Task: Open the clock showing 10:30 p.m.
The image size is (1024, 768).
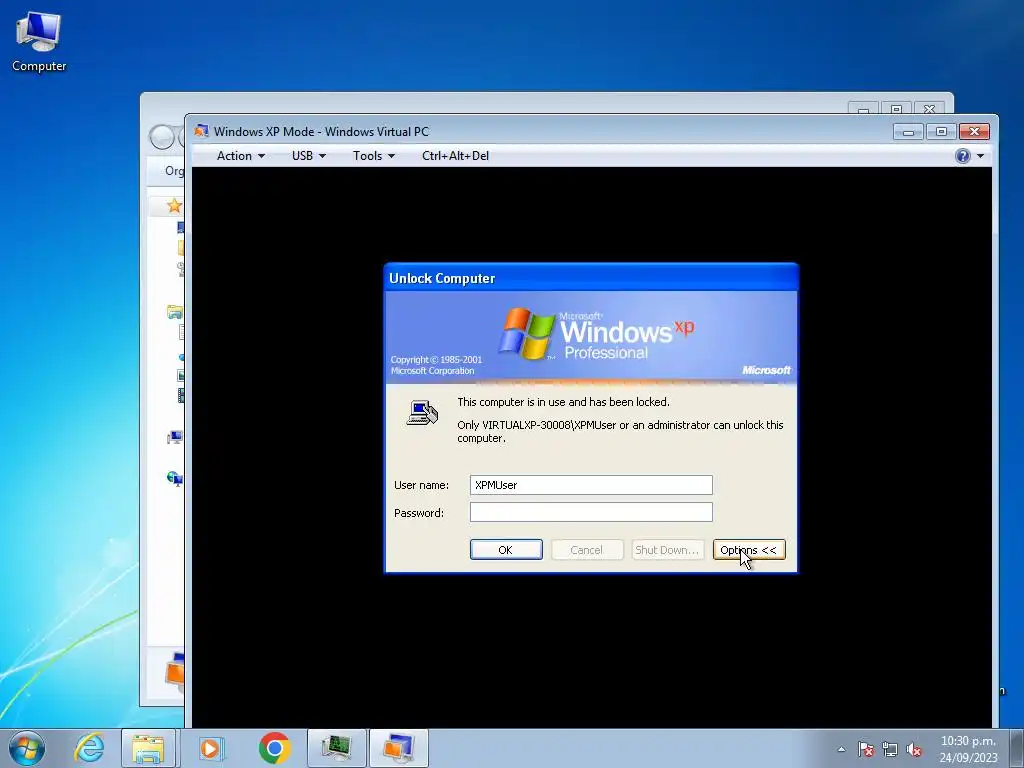Action: point(968,749)
